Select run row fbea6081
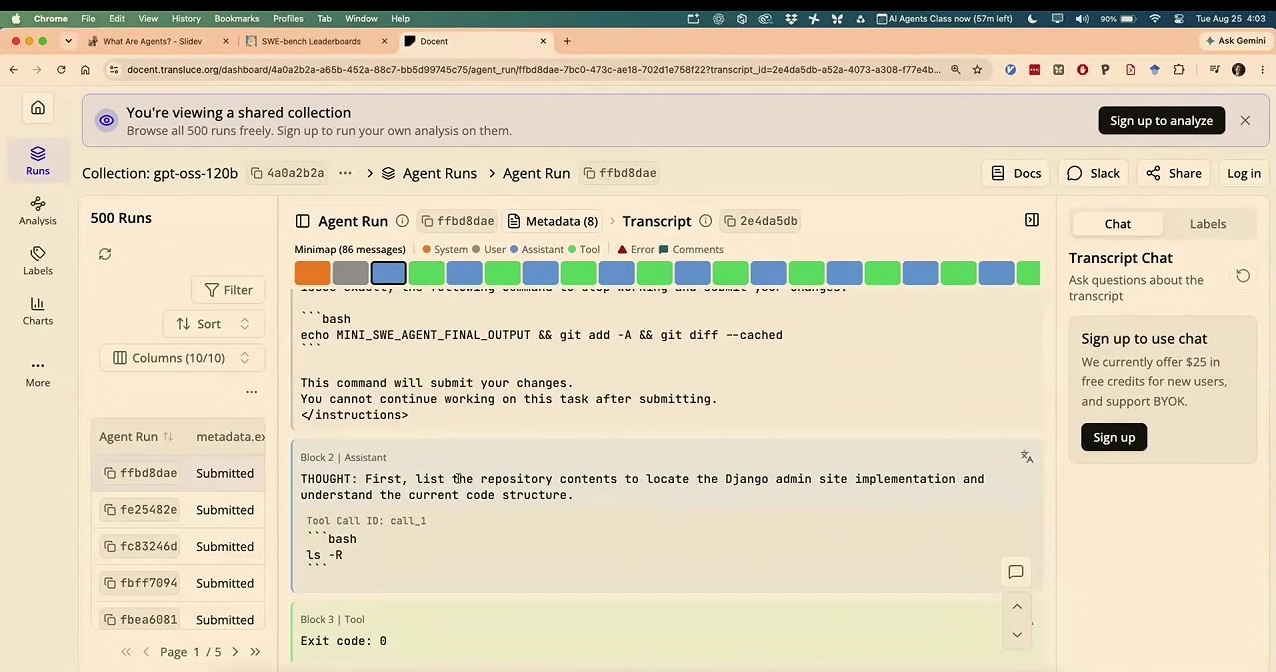 pyautogui.click(x=178, y=619)
